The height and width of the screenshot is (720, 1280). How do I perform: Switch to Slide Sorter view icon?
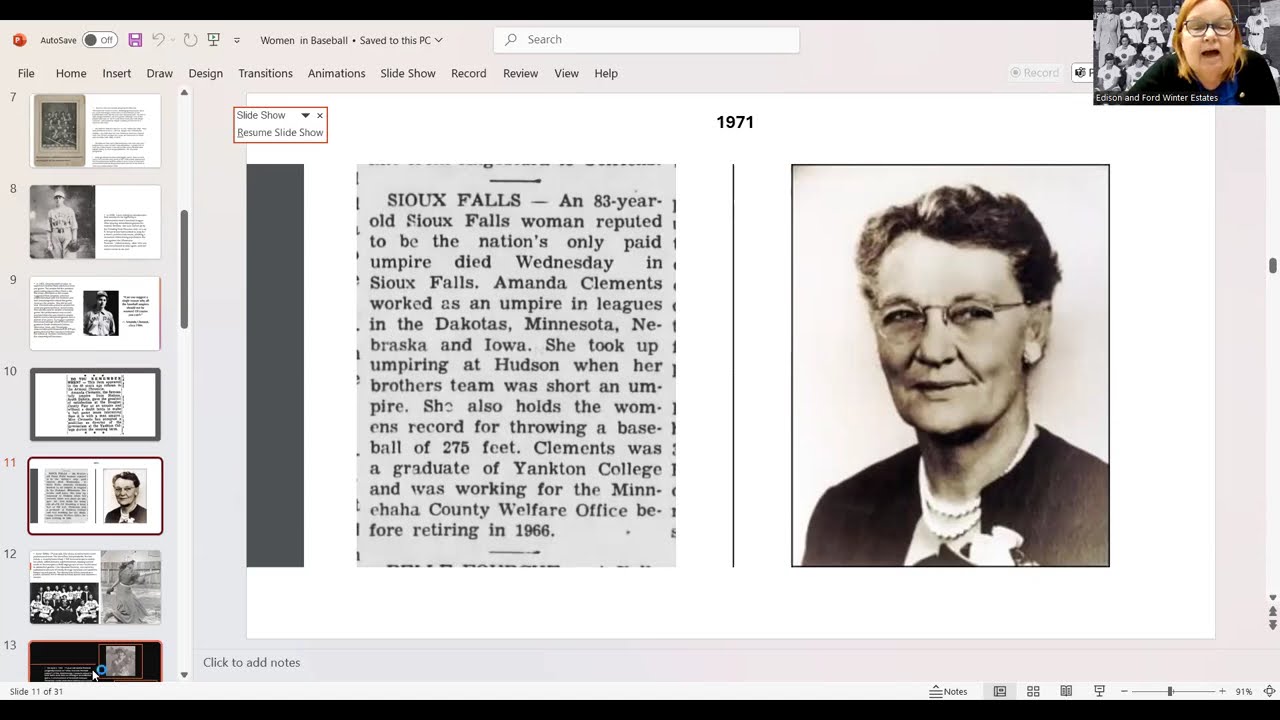point(1033,691)
